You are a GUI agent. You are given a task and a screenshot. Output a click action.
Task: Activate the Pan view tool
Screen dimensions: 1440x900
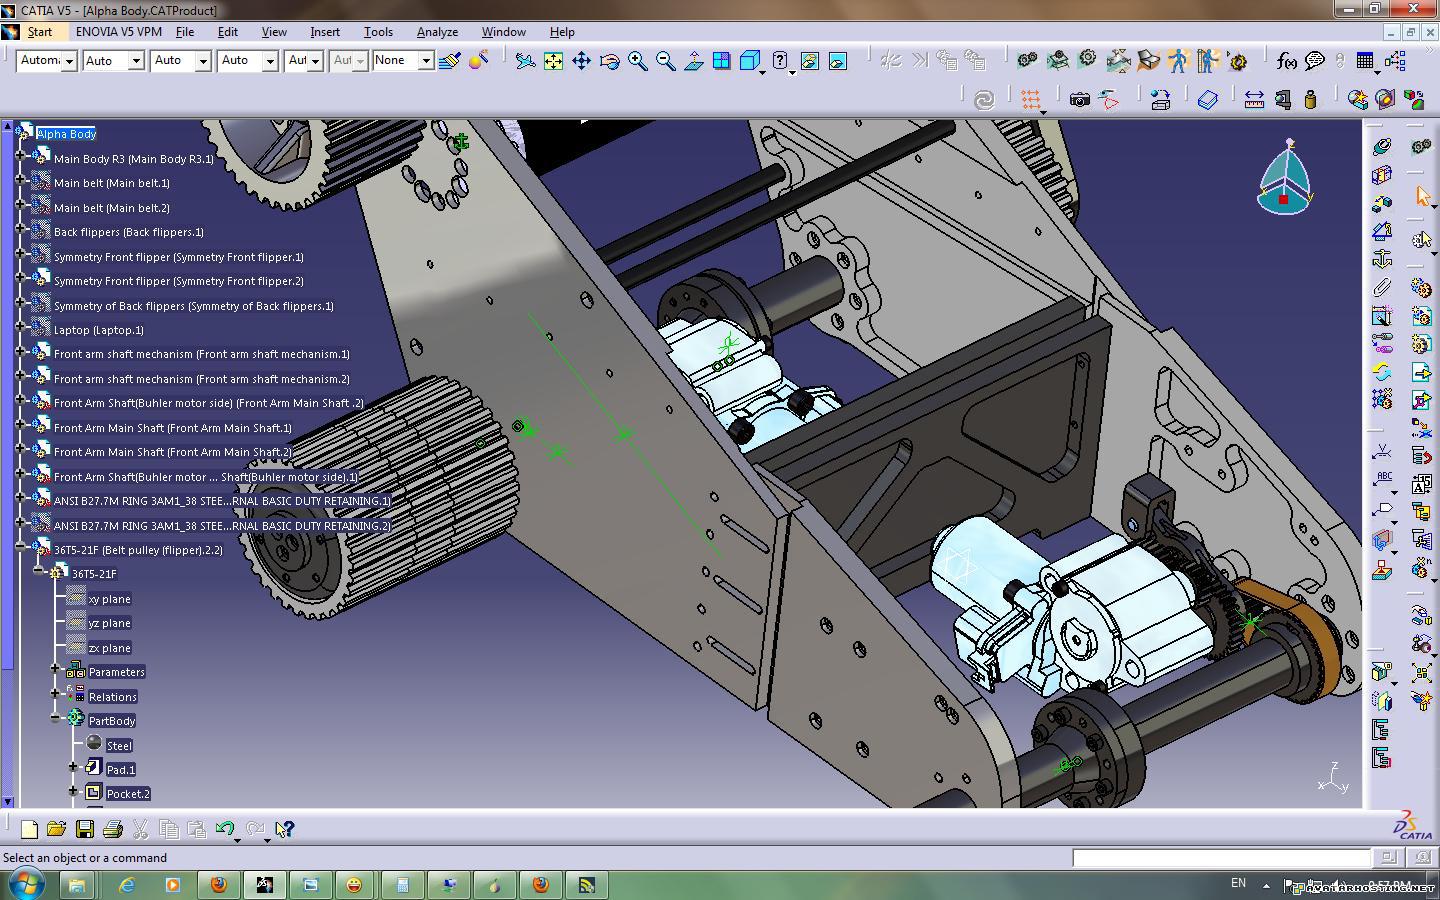tap(581, 61)
